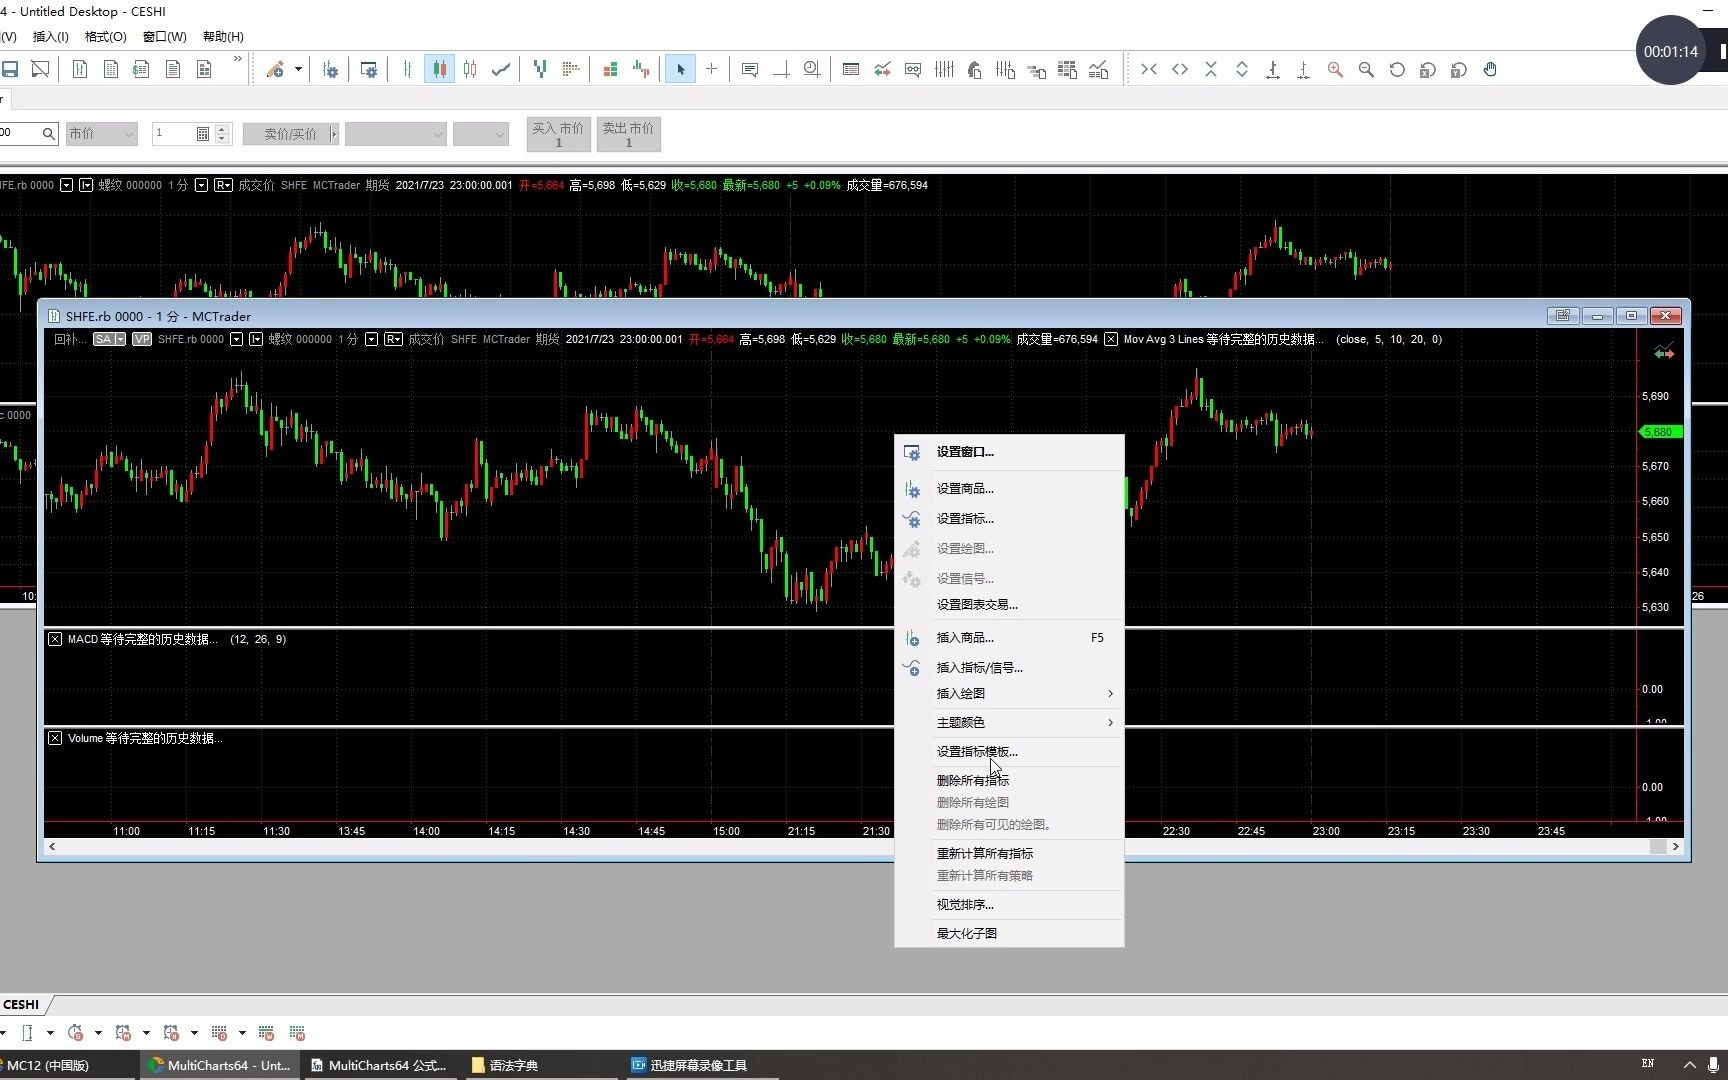
Task: Open the empty combo box after 卖价/买价
Action: (396, 134)
